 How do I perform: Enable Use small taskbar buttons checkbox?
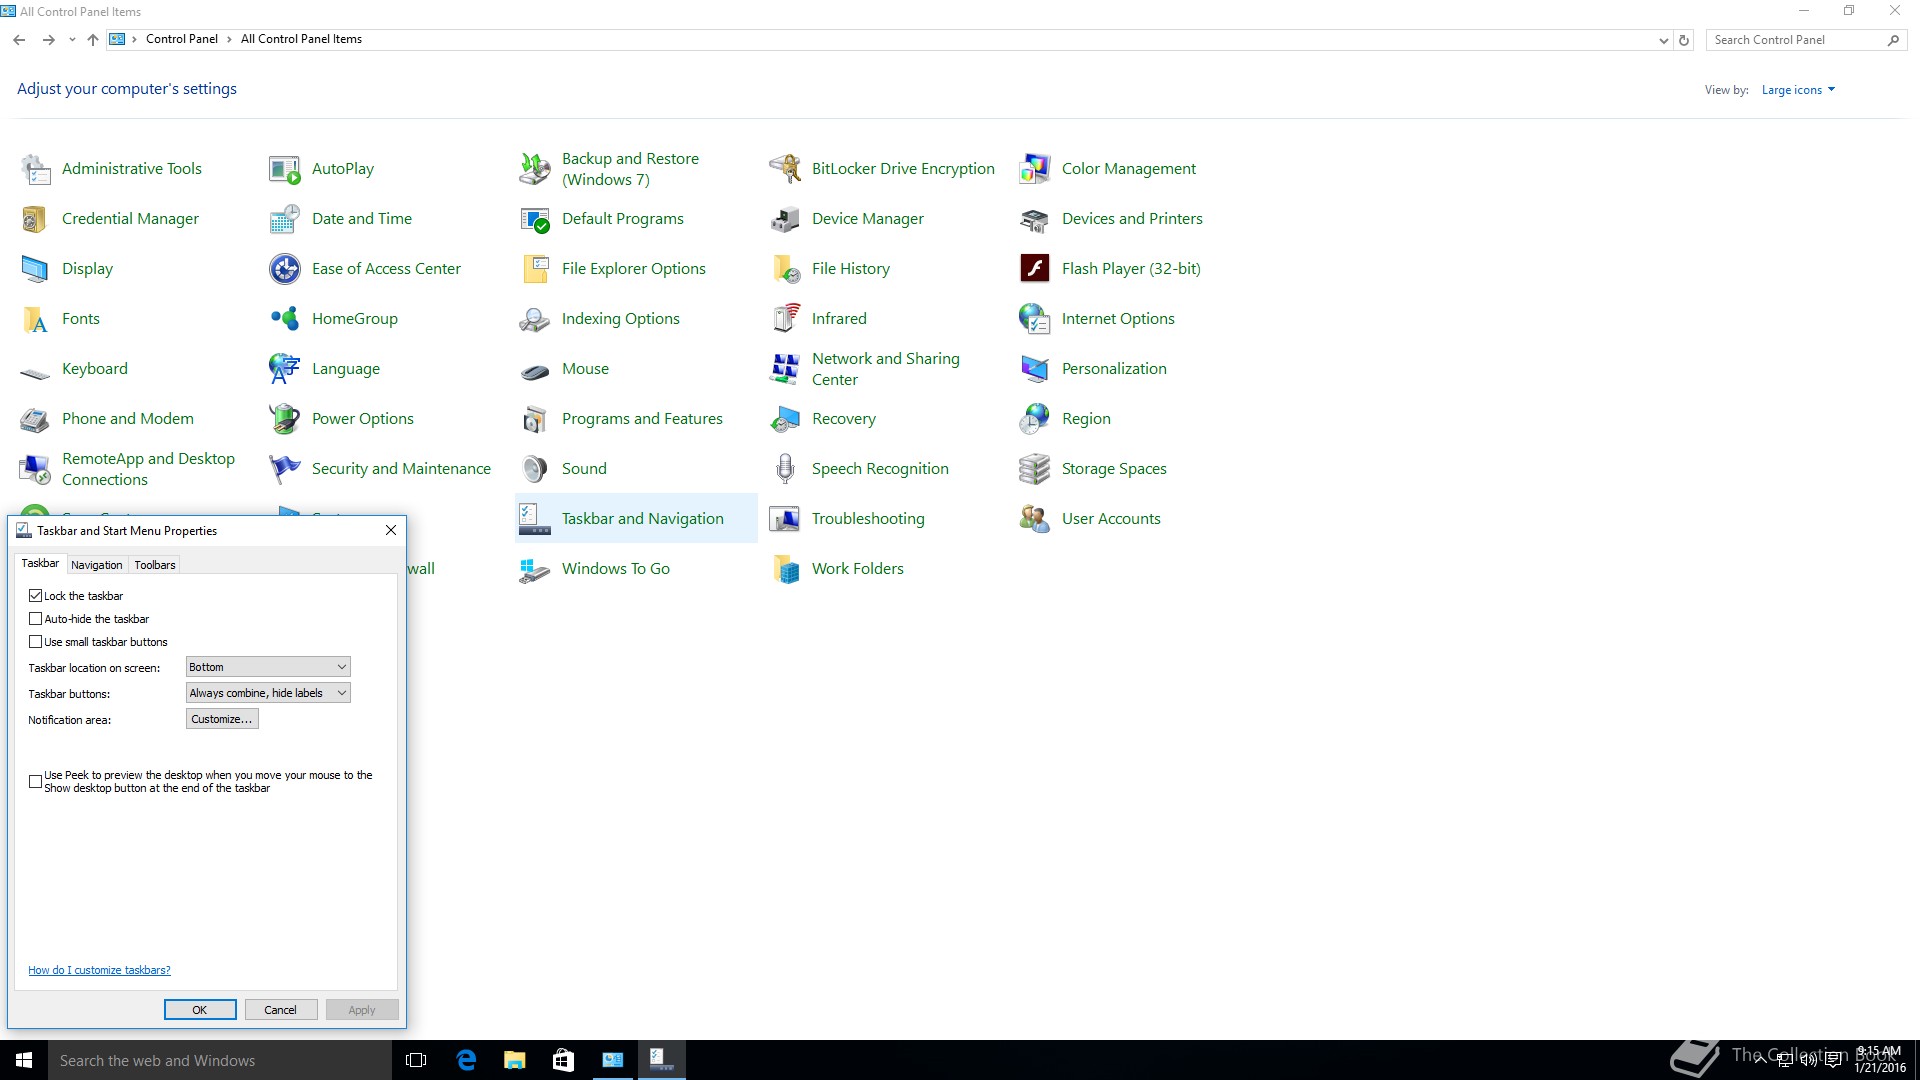click(x=36, y=642)
